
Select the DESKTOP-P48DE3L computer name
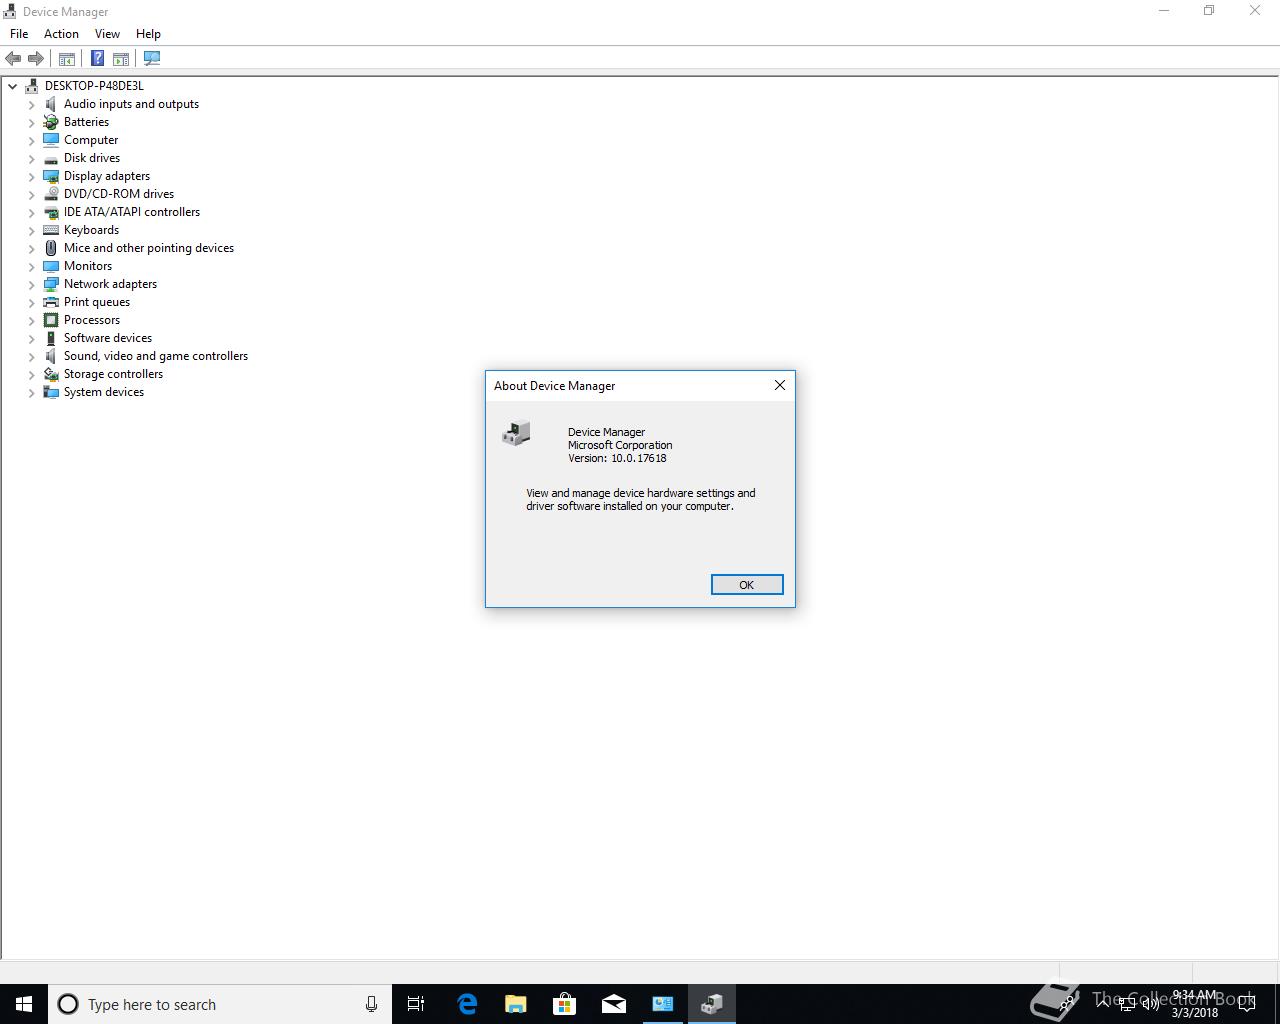[x=94, y=86]
